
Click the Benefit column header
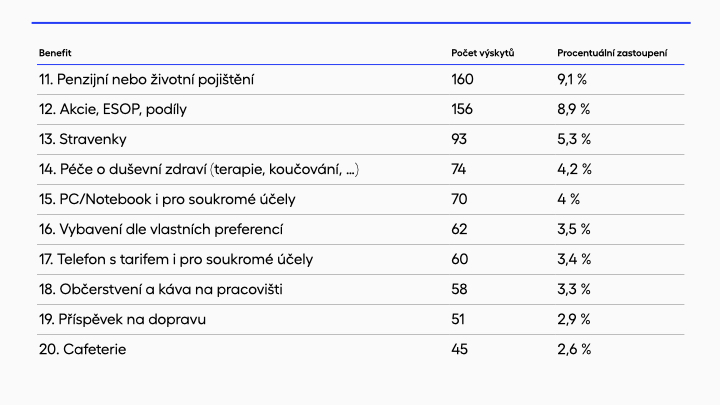[x=55, y=52]
